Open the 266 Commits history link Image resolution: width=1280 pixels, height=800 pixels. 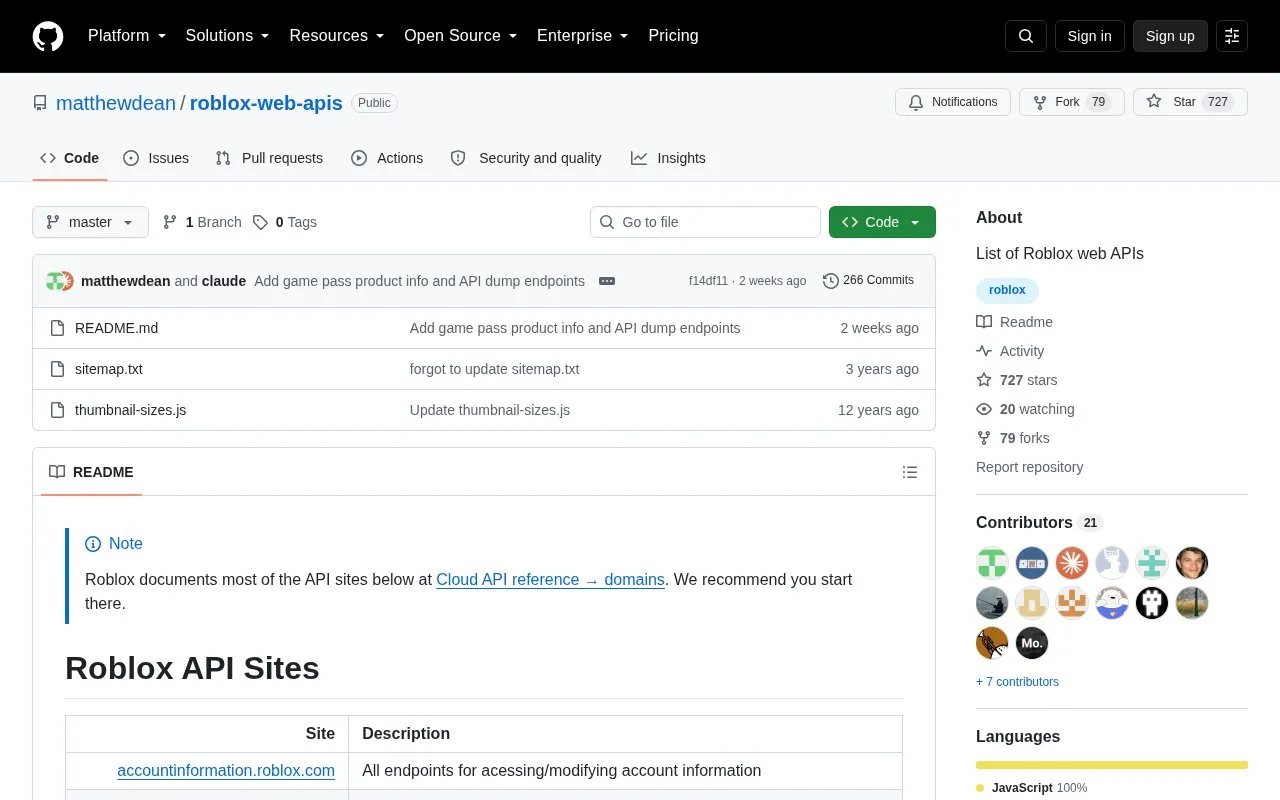868,281
